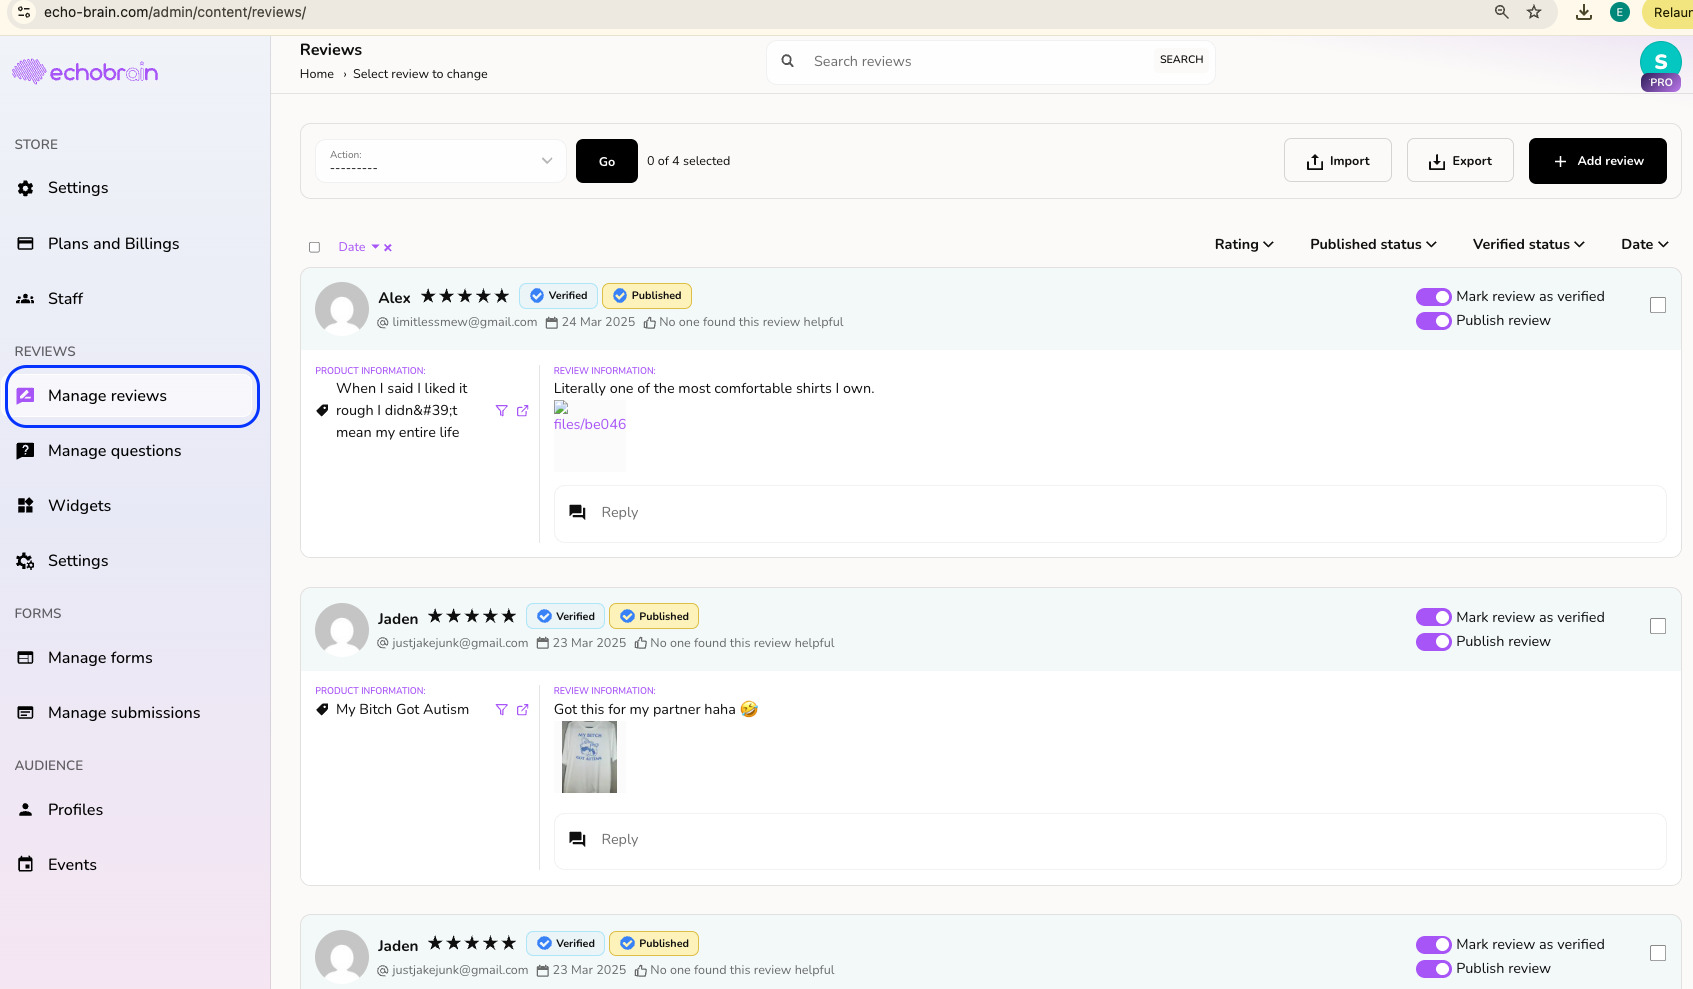Click the browser address bar URL
The width and height of the screenshot is (1693, 989).
(175, 12)
